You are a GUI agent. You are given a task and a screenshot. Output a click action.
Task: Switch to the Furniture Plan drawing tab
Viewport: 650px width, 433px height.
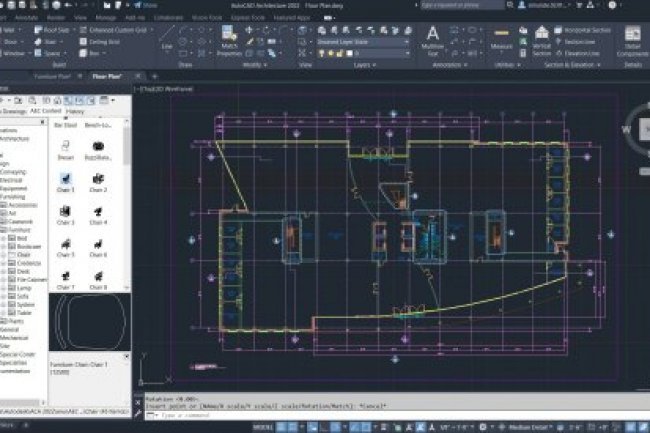pos(53,75)
